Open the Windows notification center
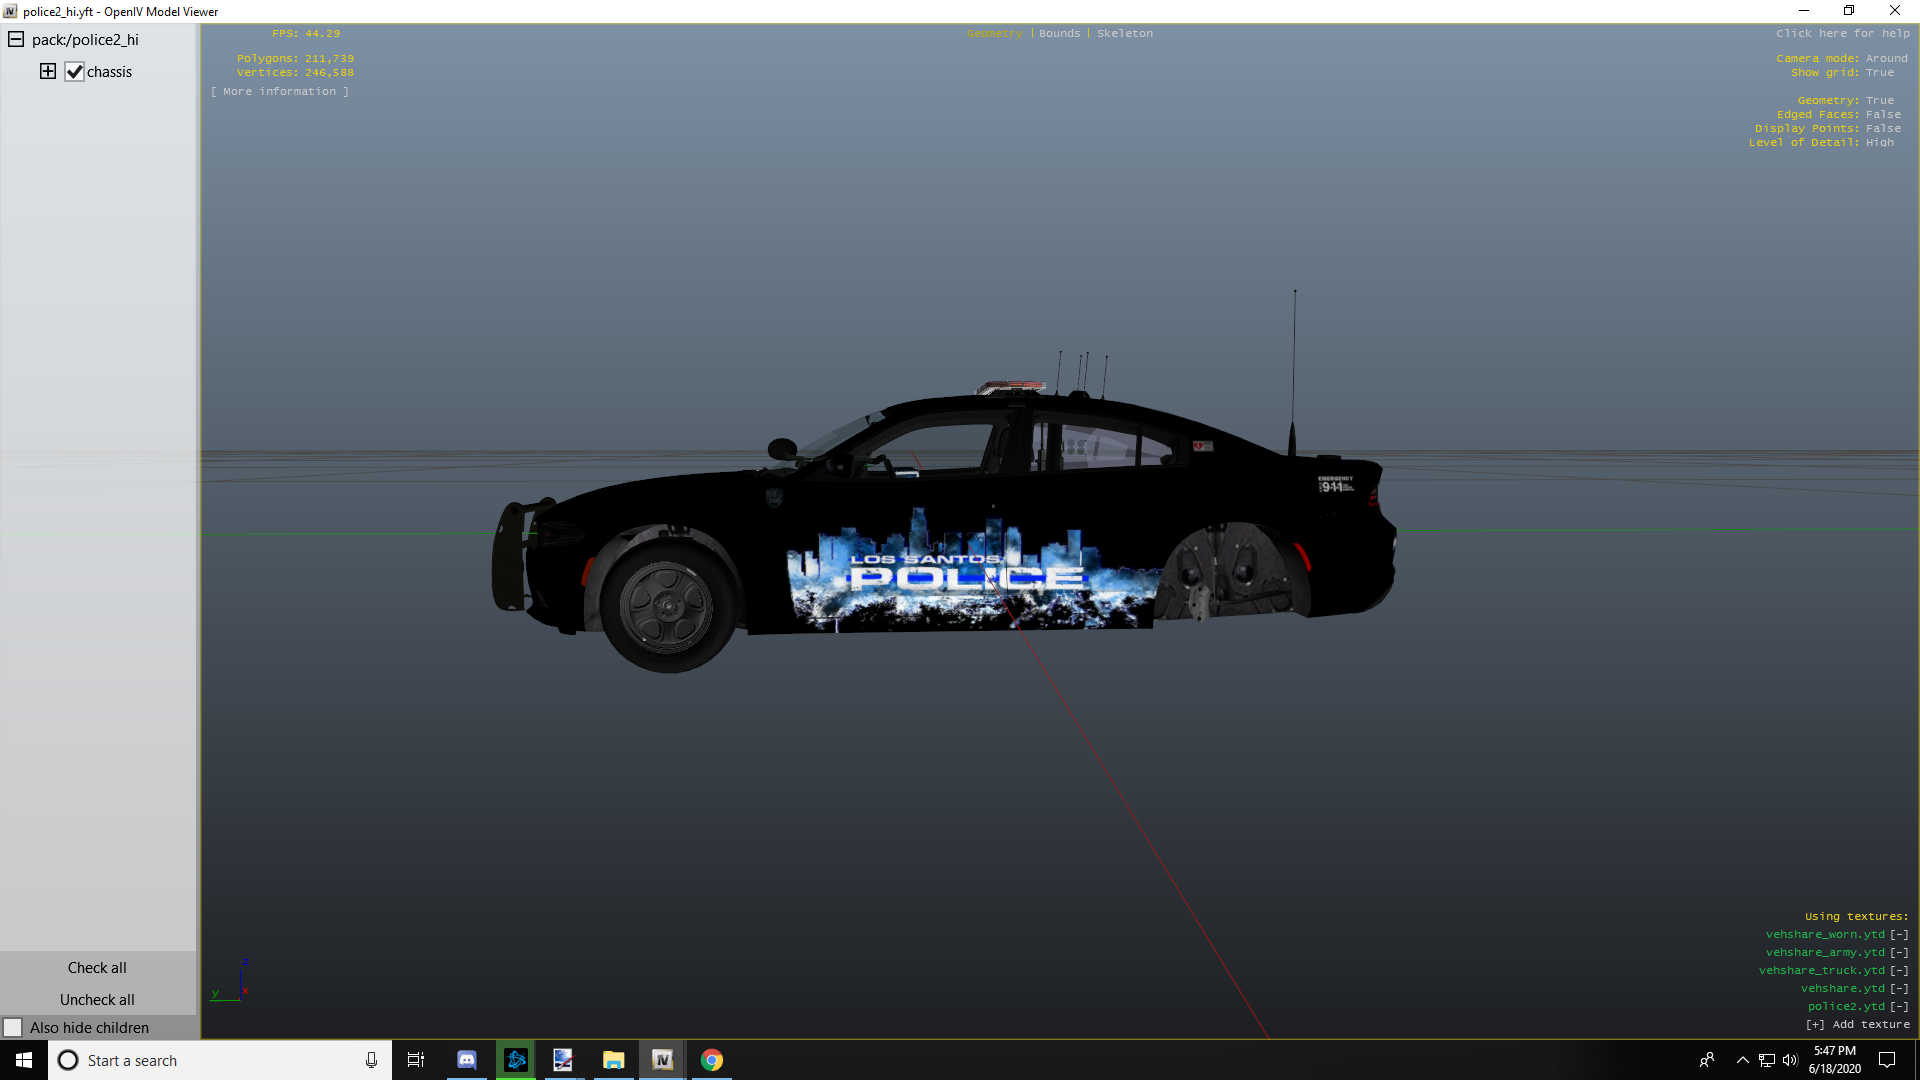The image size is (1920, 1080). coord(1887,1060)
